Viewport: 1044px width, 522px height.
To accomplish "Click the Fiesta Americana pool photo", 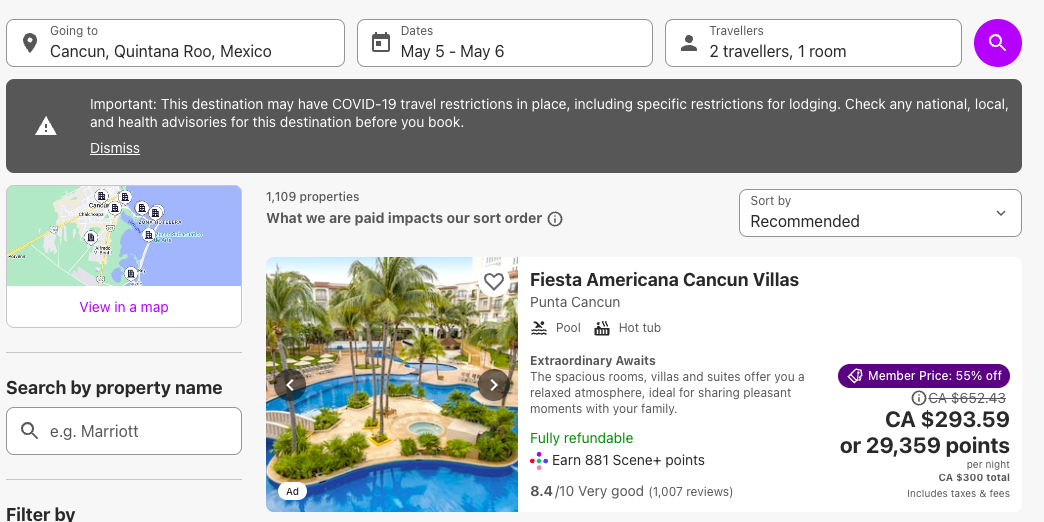I will click(391, 440).
